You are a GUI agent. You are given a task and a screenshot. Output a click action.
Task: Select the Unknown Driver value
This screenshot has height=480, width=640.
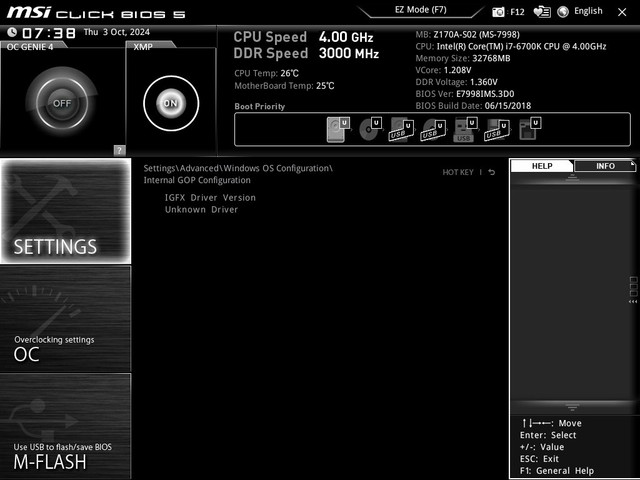click(x=201, y=209)
